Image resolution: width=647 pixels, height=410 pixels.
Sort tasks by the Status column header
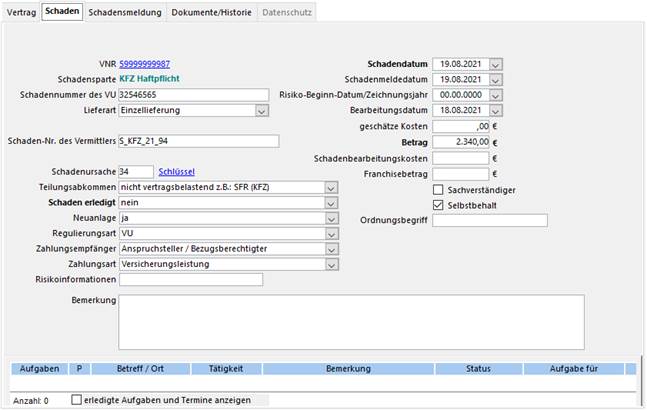478,369
